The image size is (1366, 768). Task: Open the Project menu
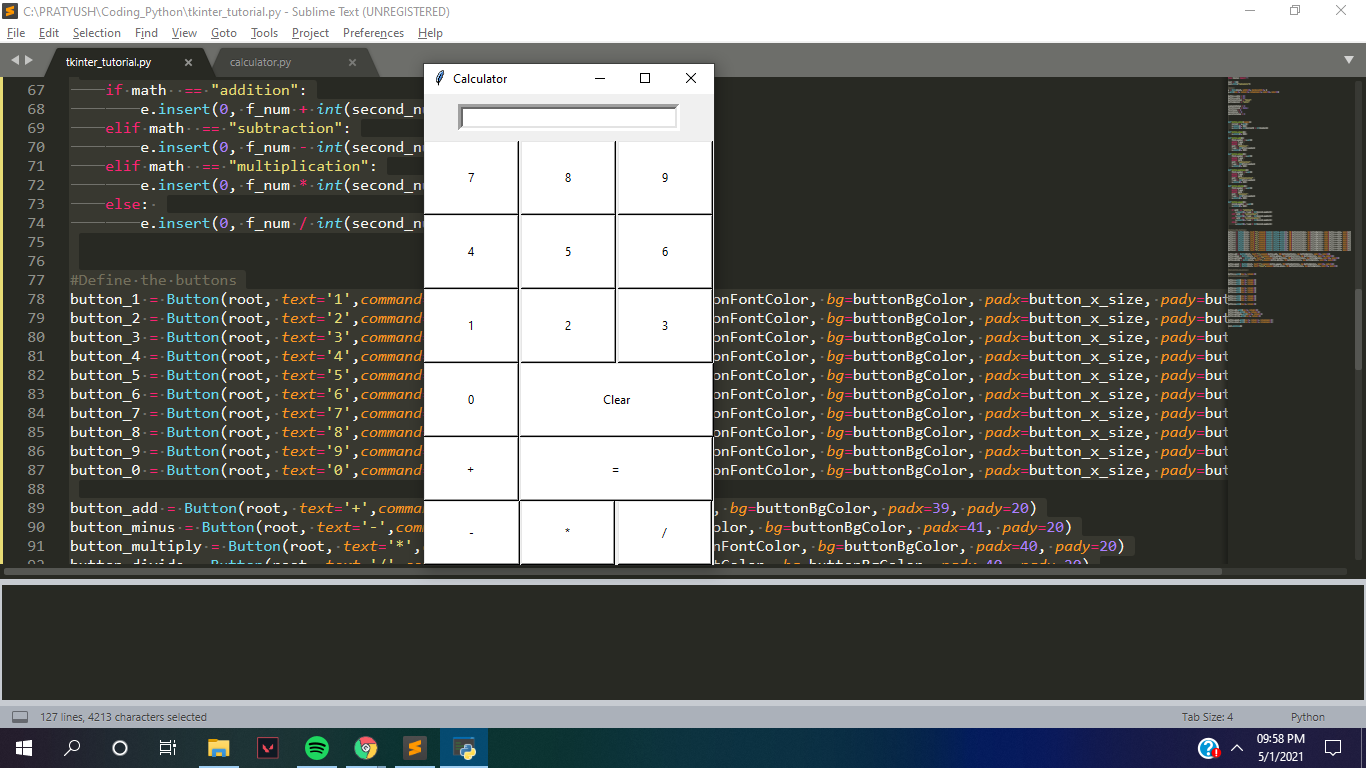tap(310, 33)
